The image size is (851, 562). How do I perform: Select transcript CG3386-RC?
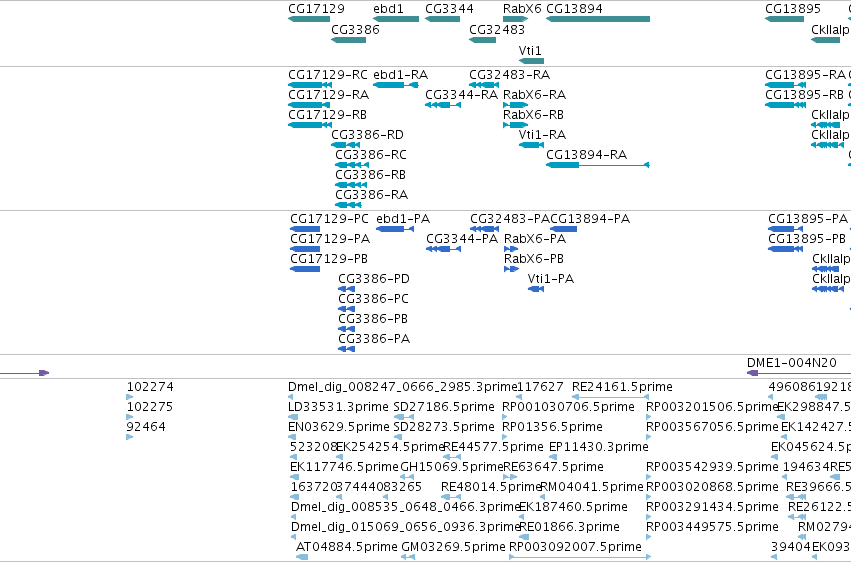352,165
